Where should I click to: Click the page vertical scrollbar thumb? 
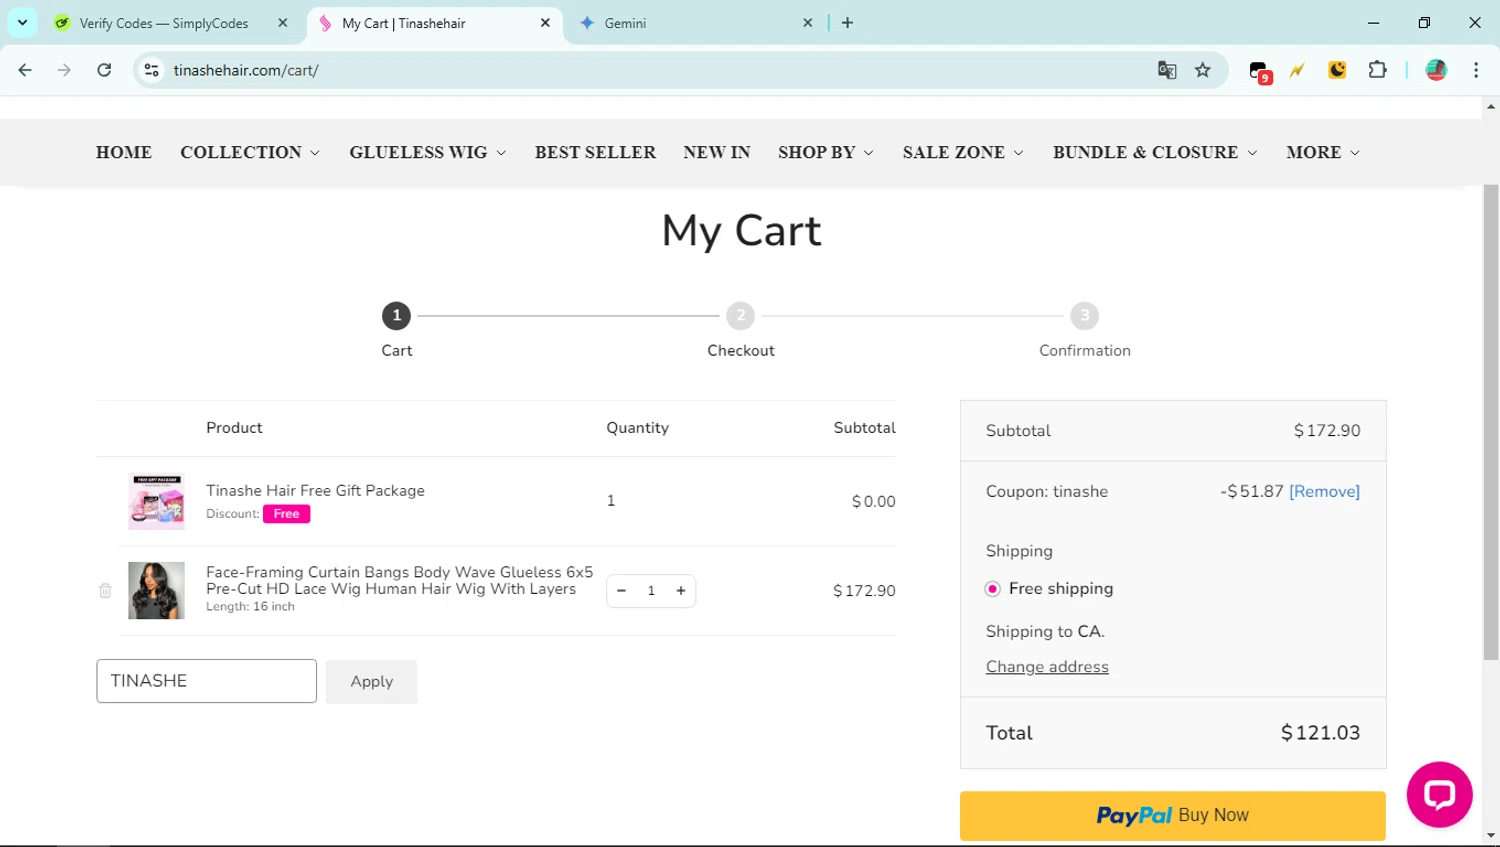coord(1491,422)
